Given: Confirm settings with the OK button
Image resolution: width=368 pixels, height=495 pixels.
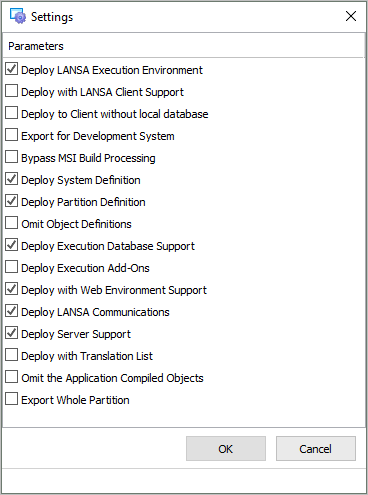Looking at the screenshot, I should pos(226,449).
